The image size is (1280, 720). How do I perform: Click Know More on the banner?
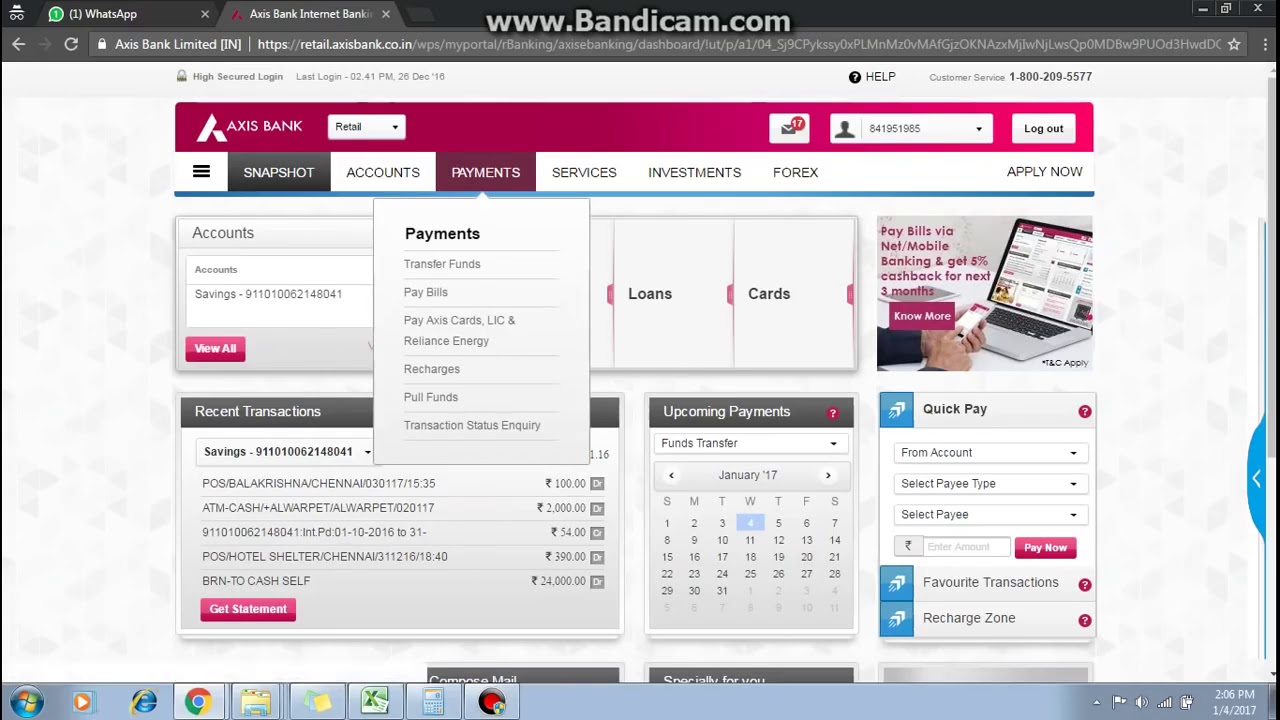pos(922,316)
